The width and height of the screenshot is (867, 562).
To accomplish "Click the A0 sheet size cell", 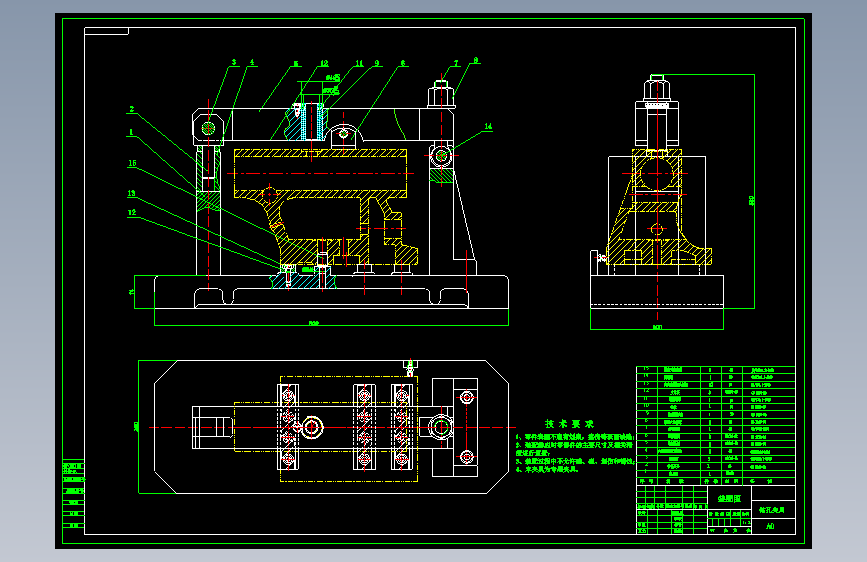I will pos(773,526).
